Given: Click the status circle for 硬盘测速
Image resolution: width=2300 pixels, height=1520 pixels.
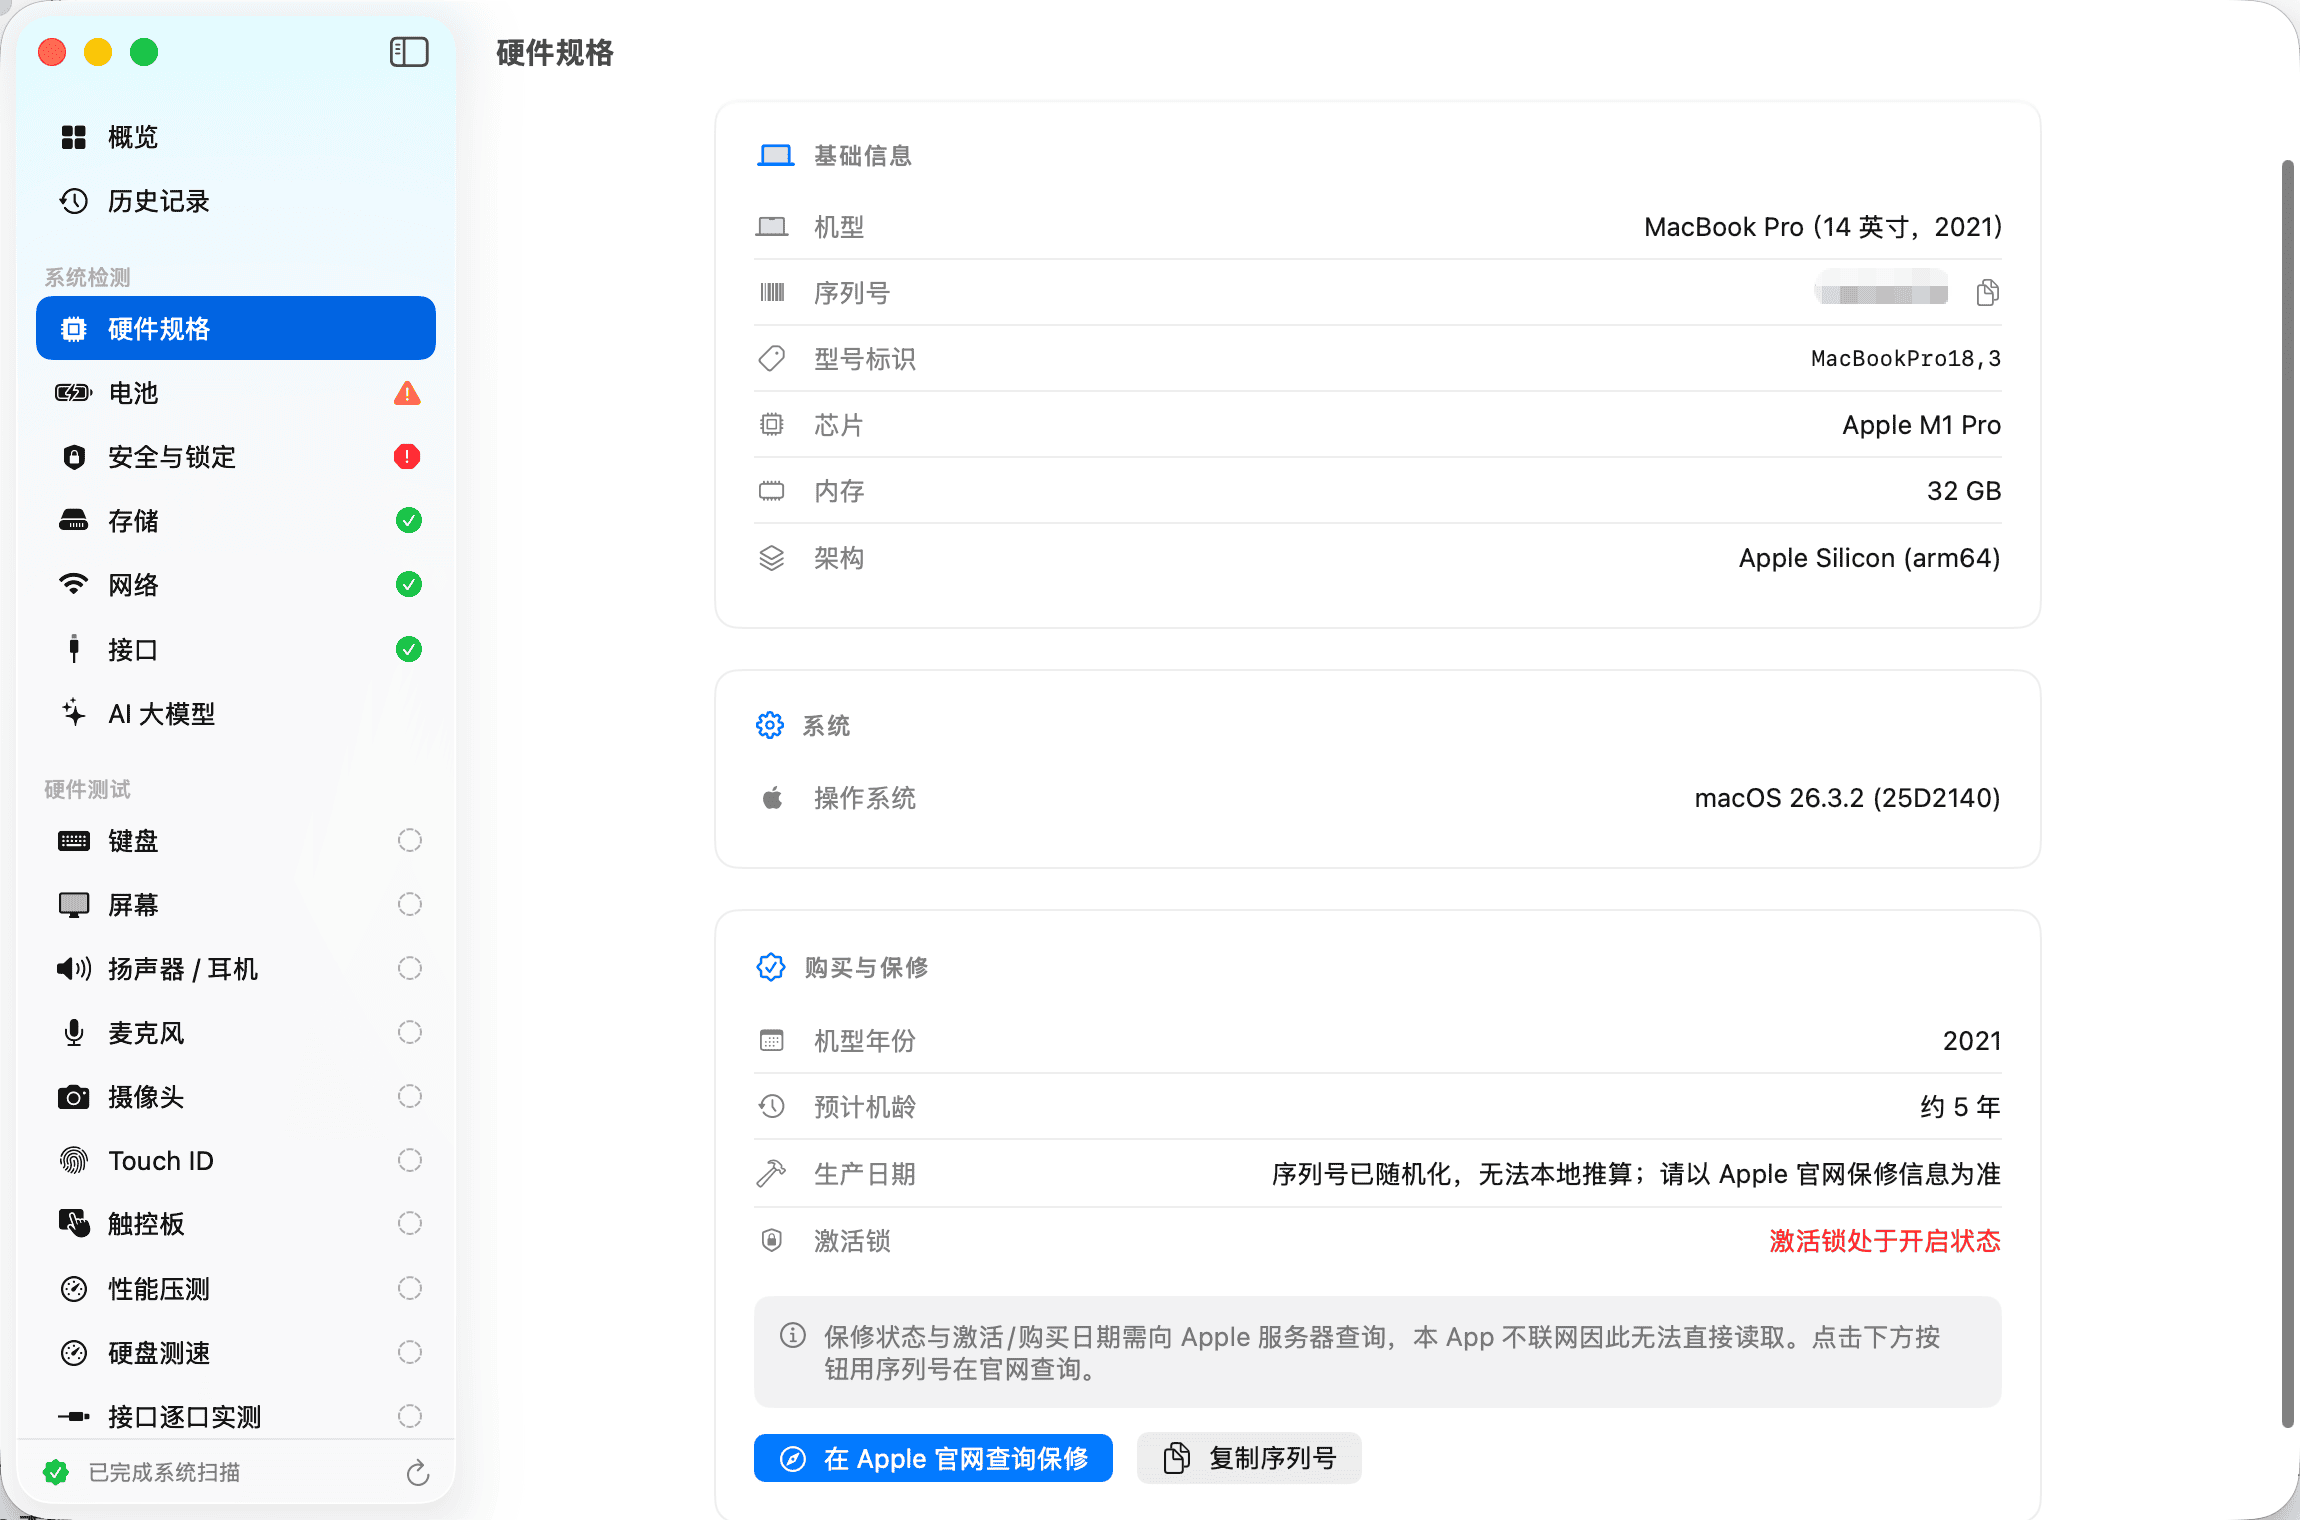Looking at the screenshot, I should 409,1352.
